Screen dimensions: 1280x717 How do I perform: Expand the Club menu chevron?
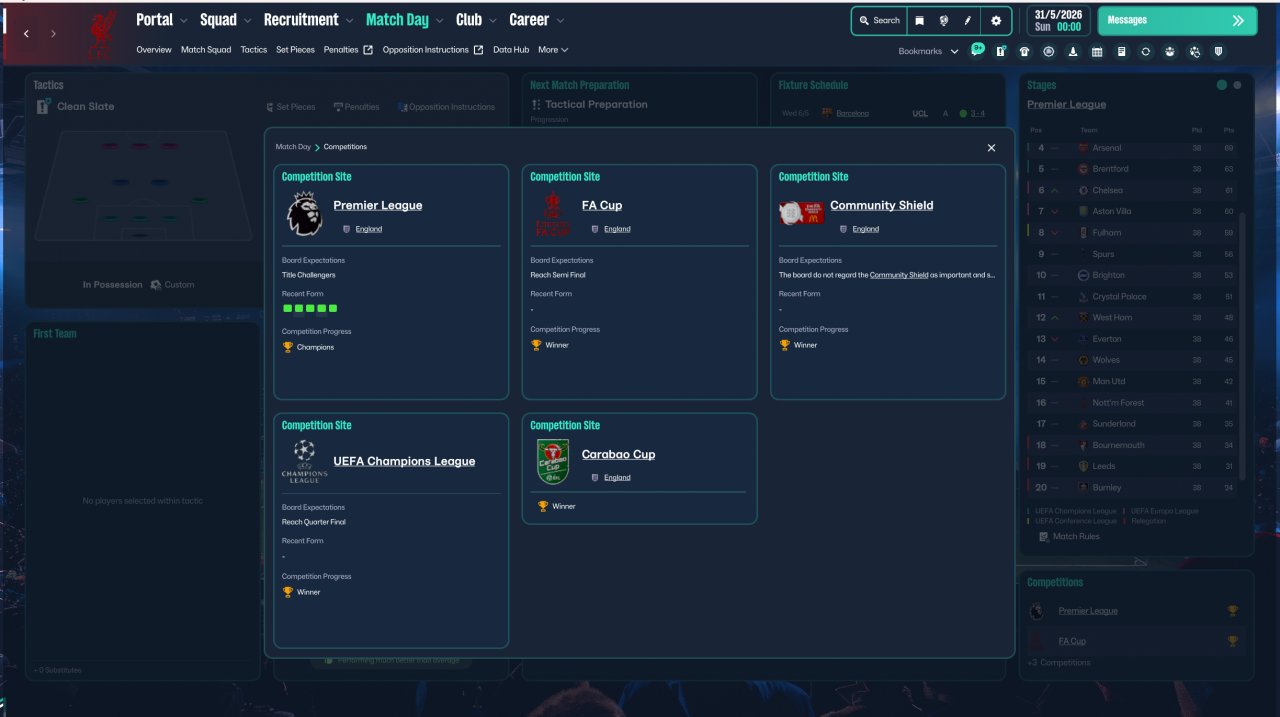493,21
